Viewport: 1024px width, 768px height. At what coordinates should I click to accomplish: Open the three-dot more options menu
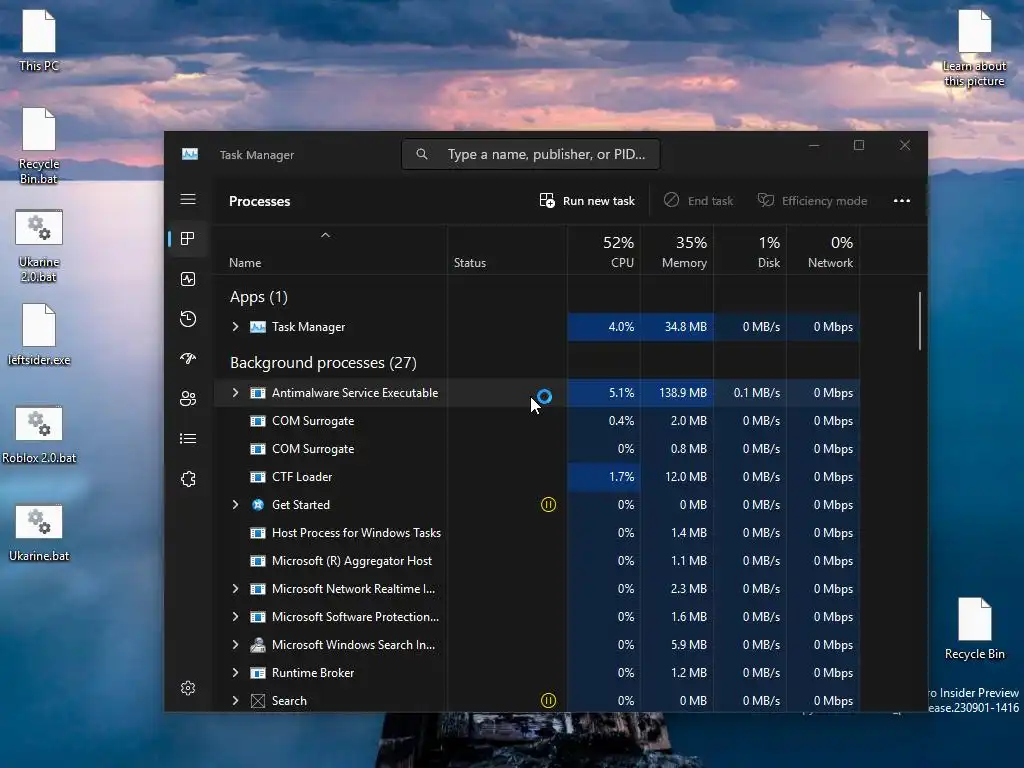[902, 200]
